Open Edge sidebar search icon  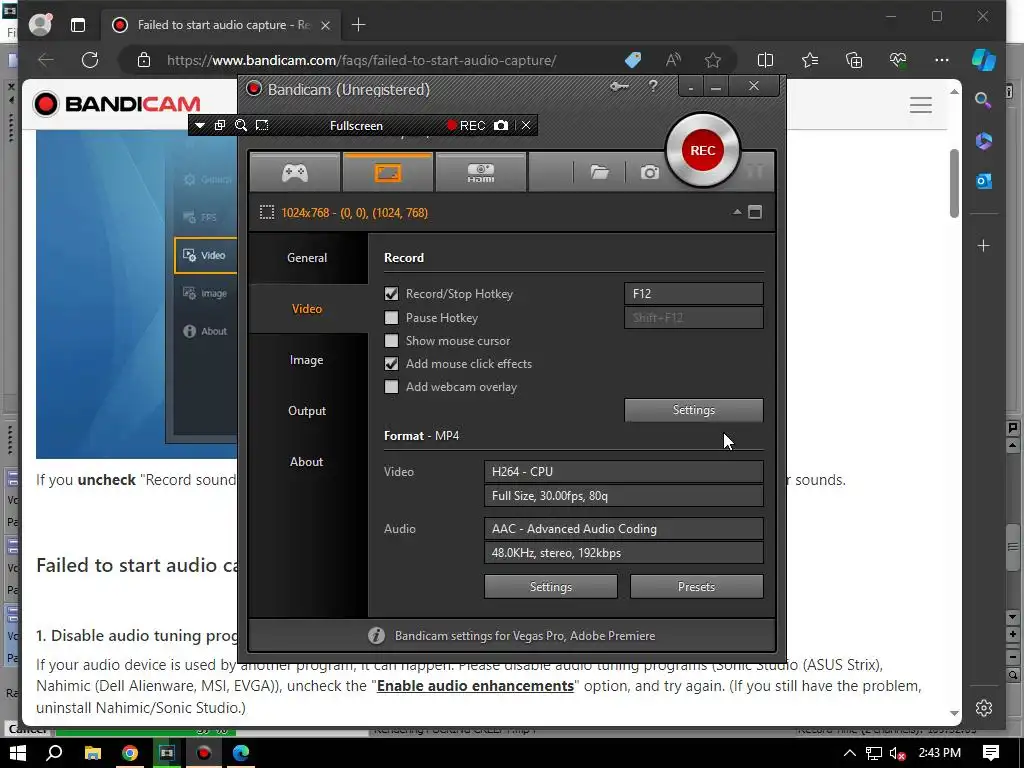[983, 101]
